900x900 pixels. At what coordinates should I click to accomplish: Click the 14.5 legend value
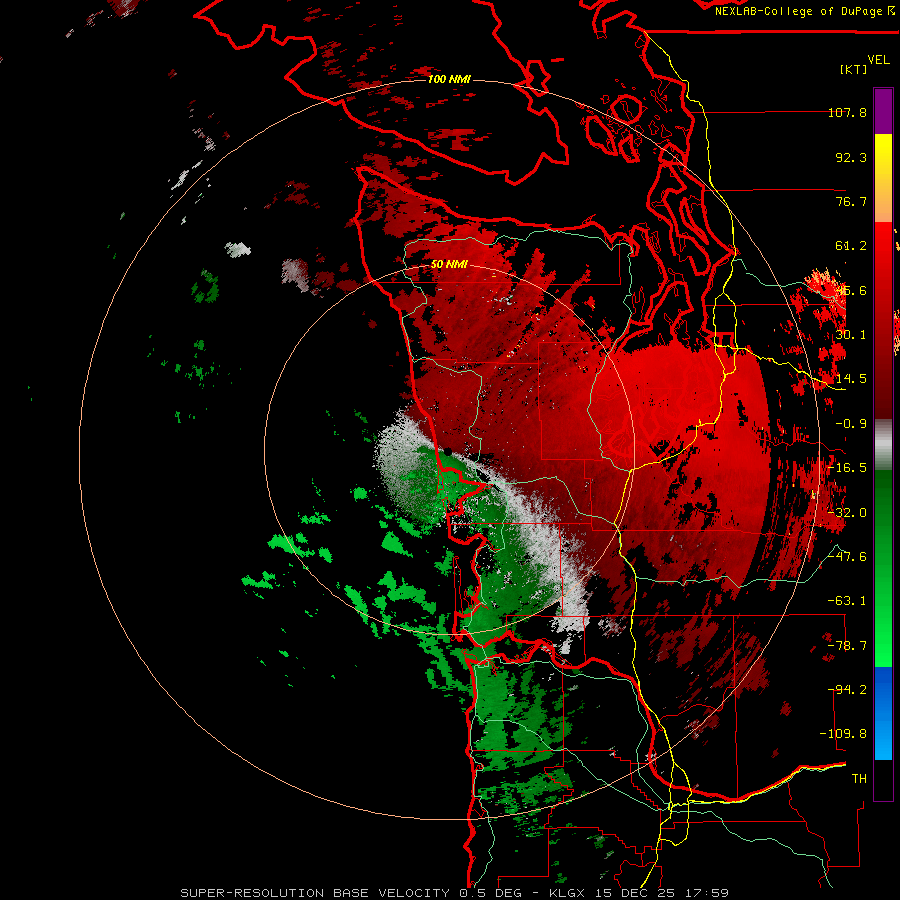851,379
